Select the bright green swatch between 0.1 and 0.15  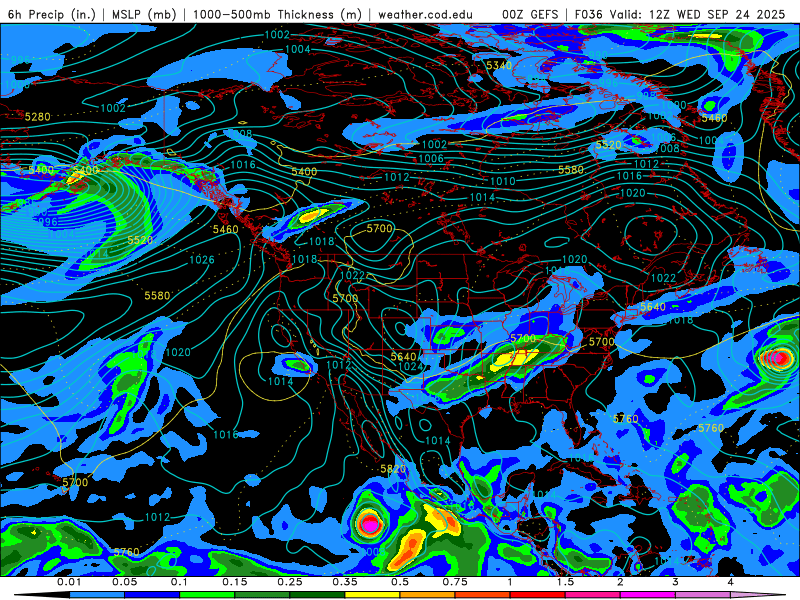(207, 595)
